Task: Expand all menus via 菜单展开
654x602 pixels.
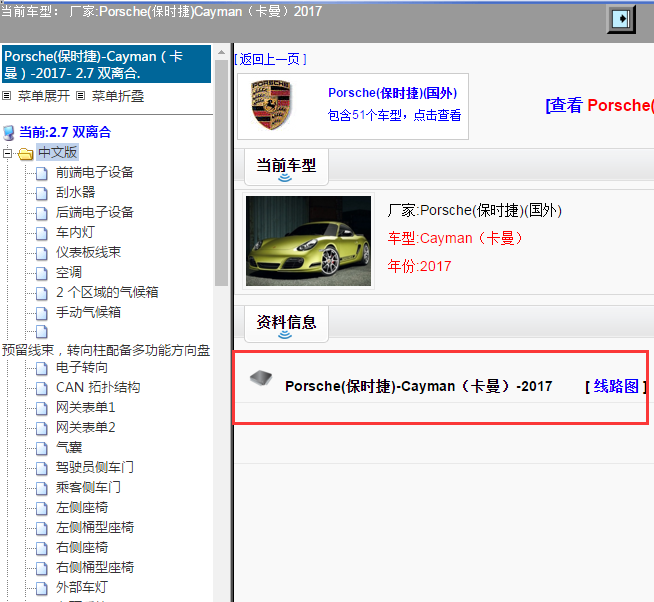Action: point(44,96)
